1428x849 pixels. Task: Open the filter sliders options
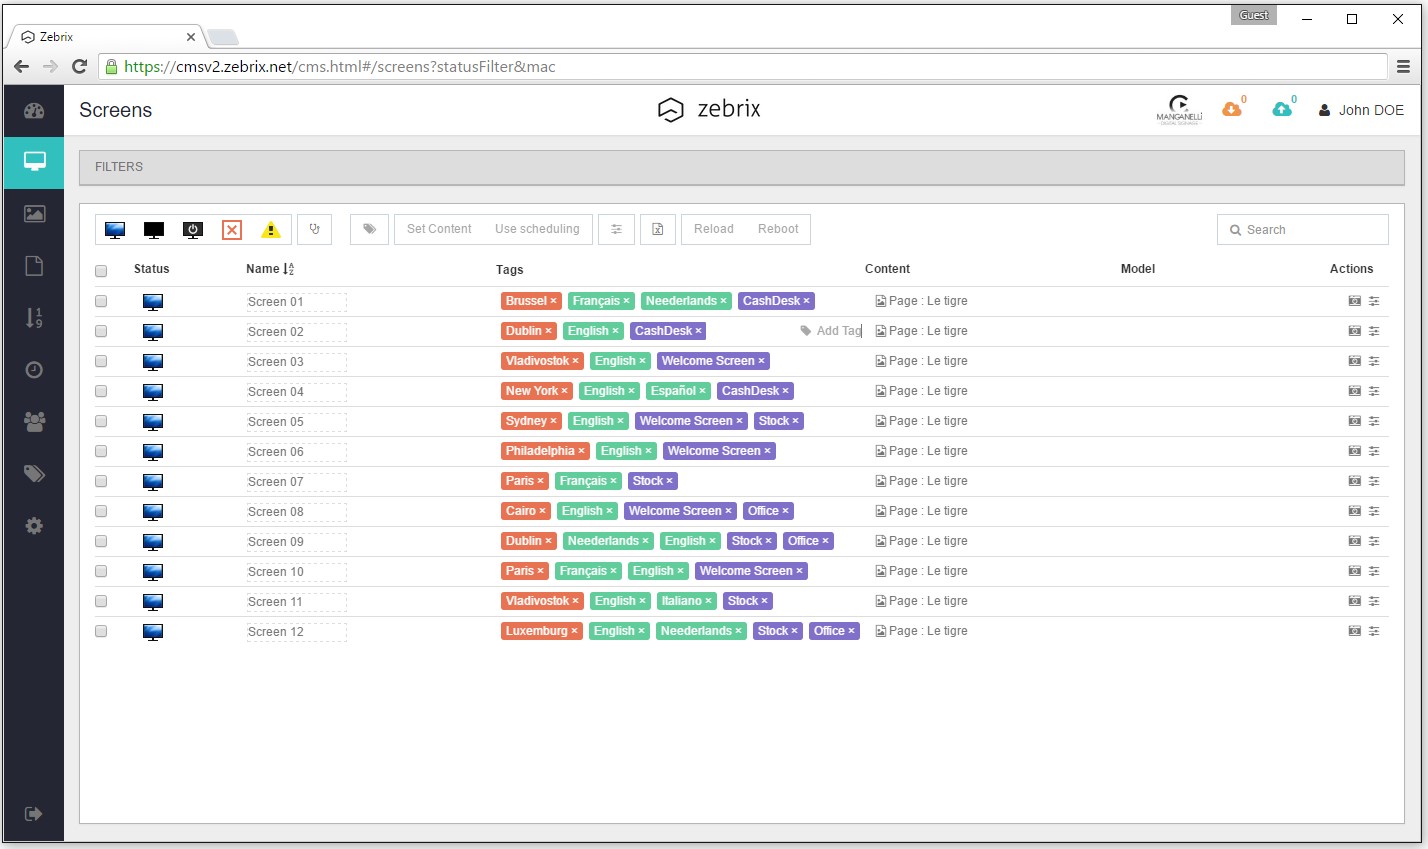point(616,229)
